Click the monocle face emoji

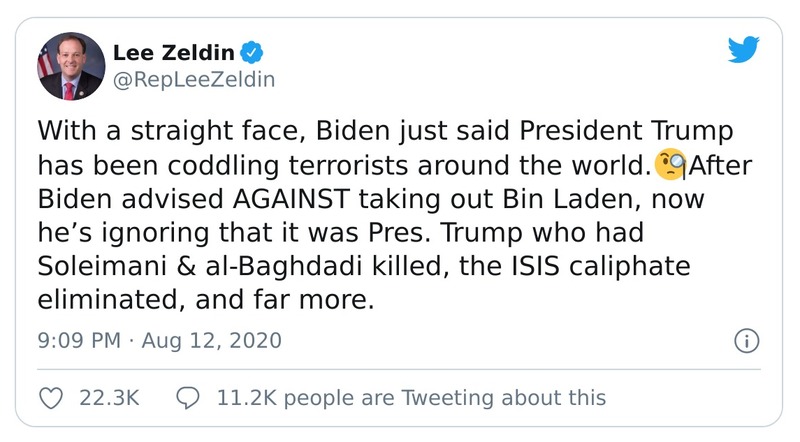[669, 164]
